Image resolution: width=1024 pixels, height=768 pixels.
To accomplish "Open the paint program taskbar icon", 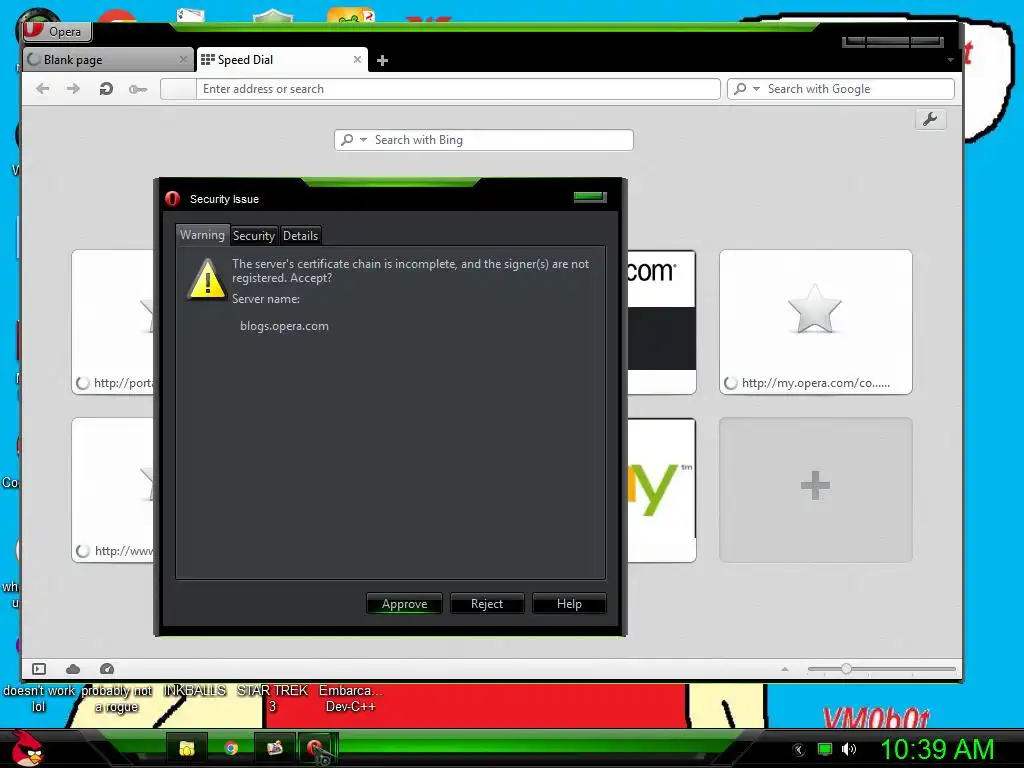I will tap(274, 748).
